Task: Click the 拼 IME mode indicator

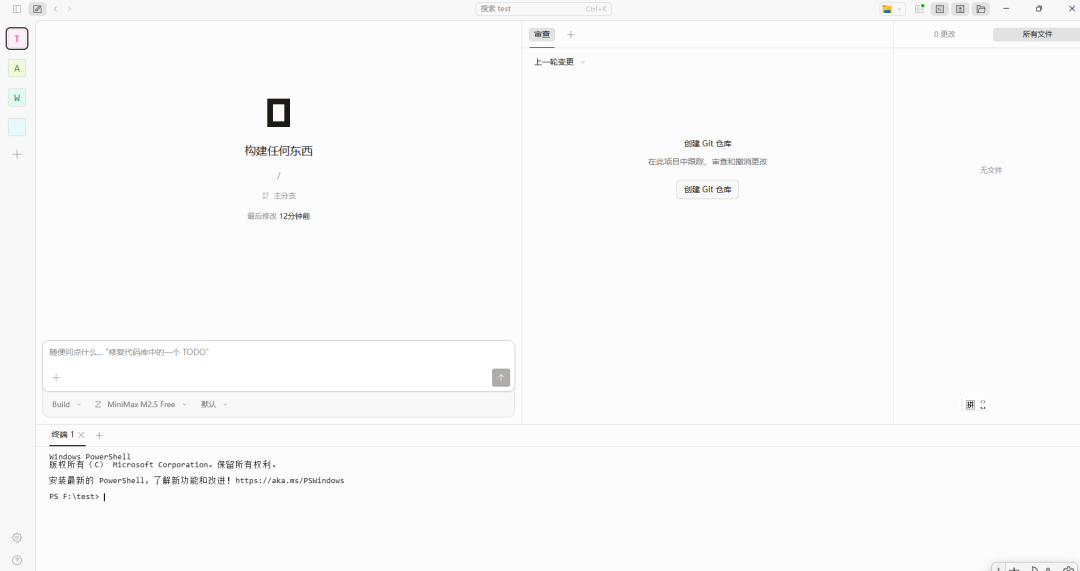Action: tap(970, 405)
